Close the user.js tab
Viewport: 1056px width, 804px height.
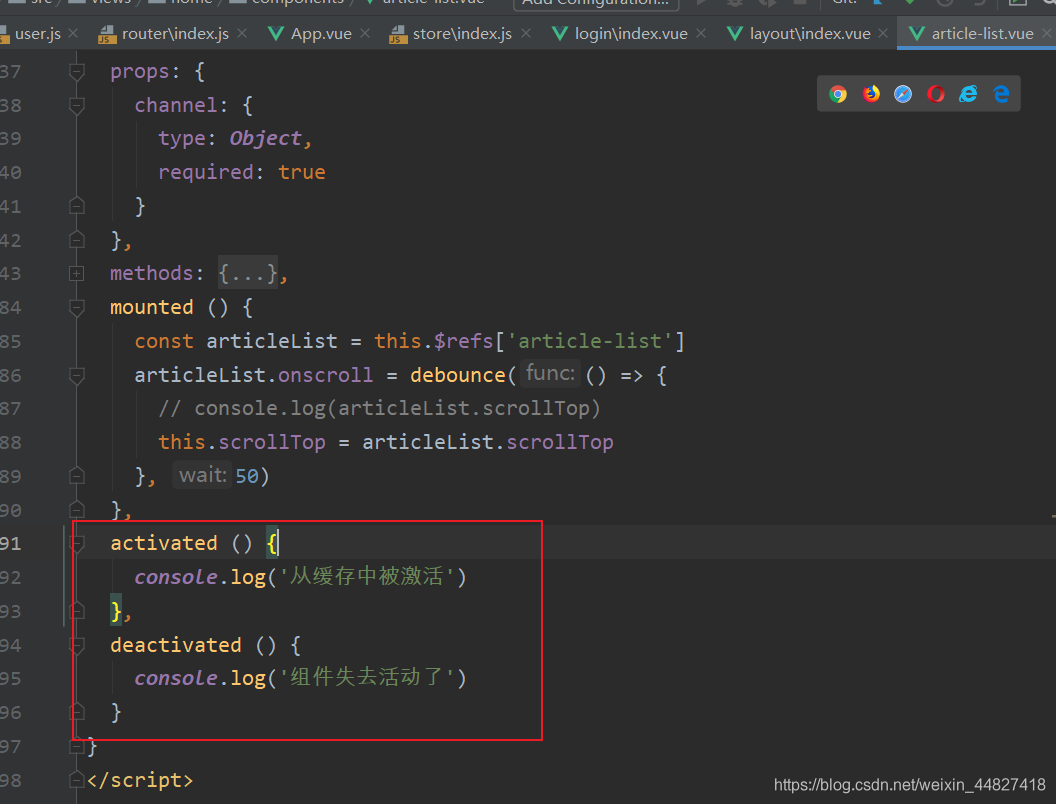[x=73, y=33]
